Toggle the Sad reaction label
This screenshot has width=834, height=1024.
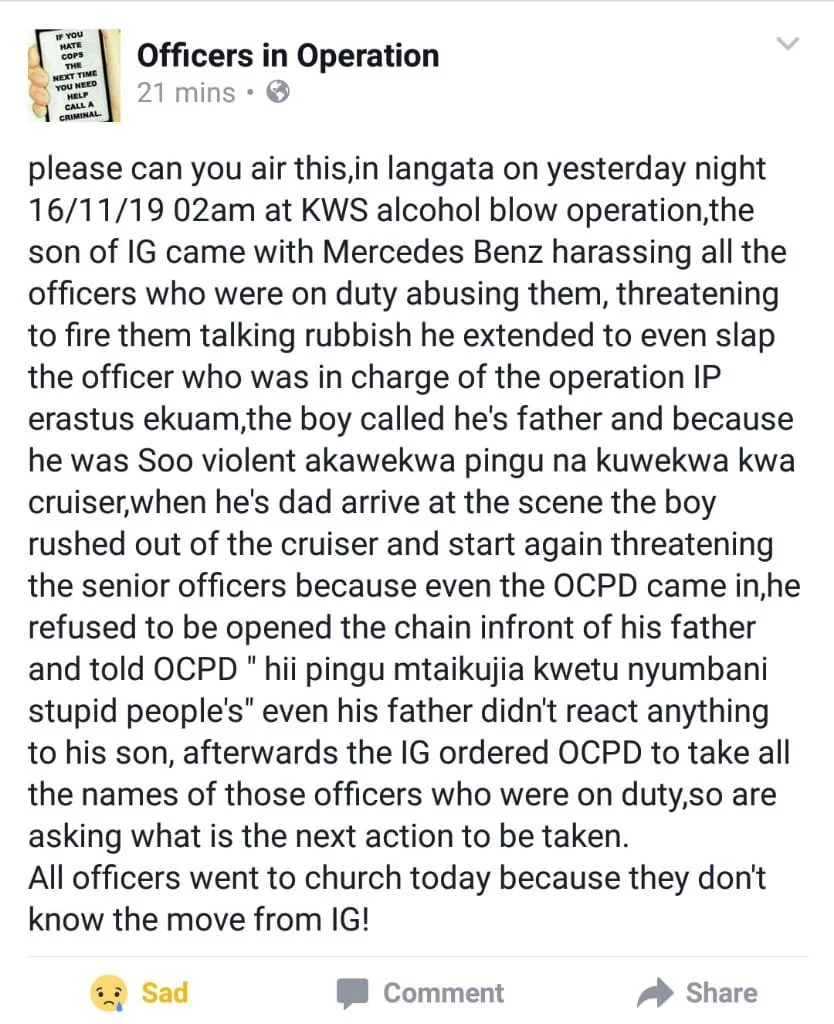tap(164, 992)
